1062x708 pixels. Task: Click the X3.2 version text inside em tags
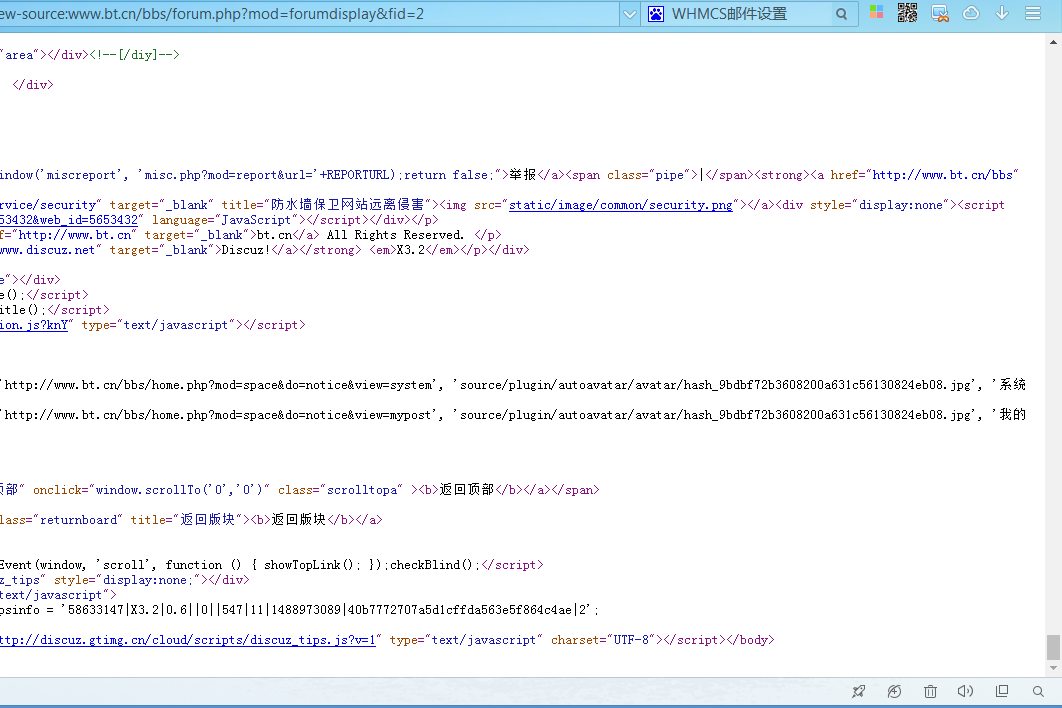click(410, 250)
